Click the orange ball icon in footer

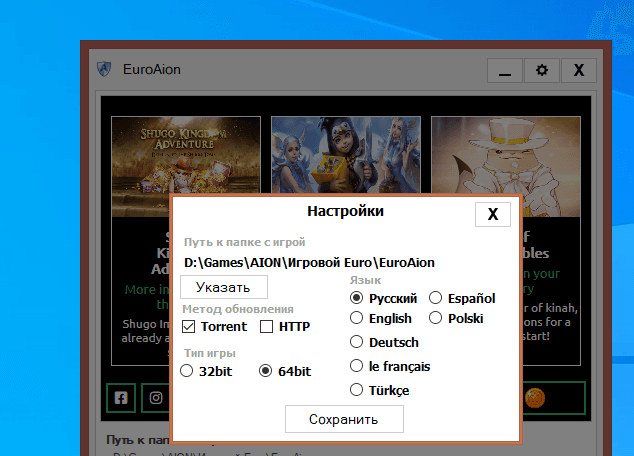click(x=535, y=396)
